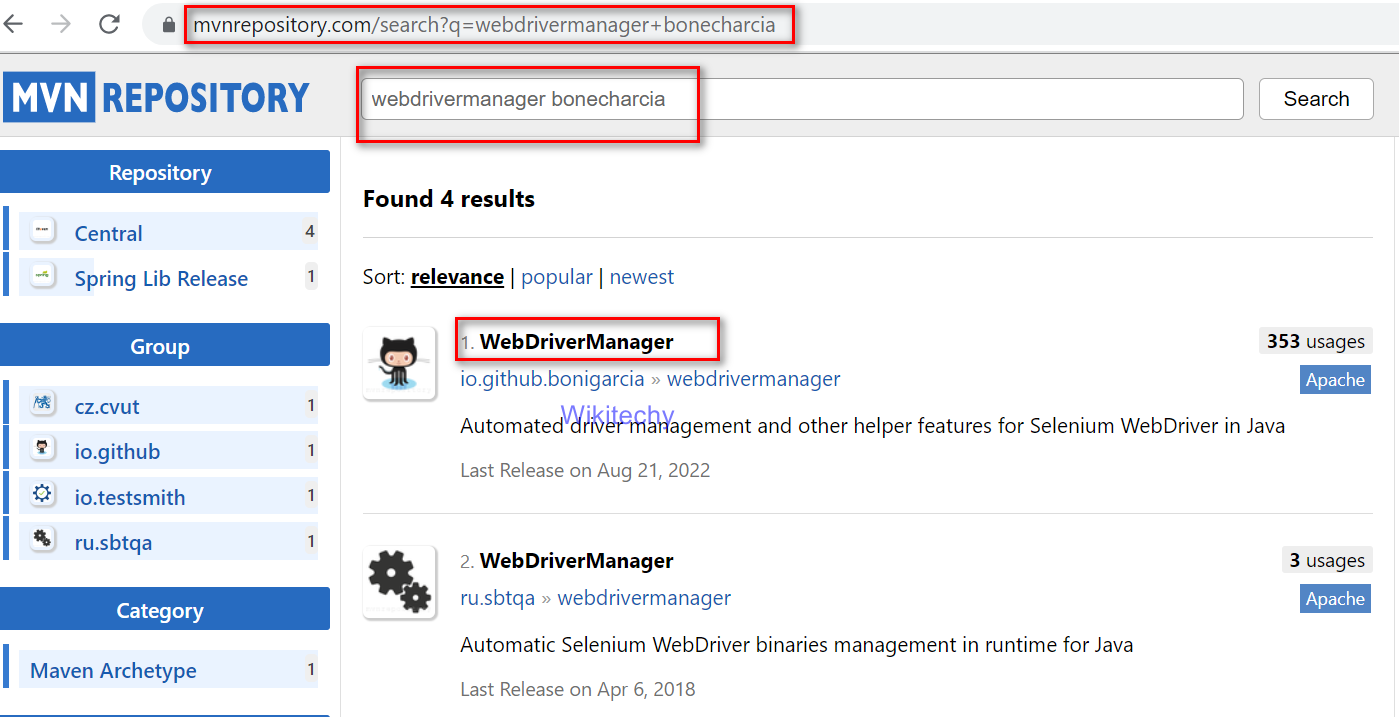Filter by Maven Archetype category

click(x=113, y=670)
